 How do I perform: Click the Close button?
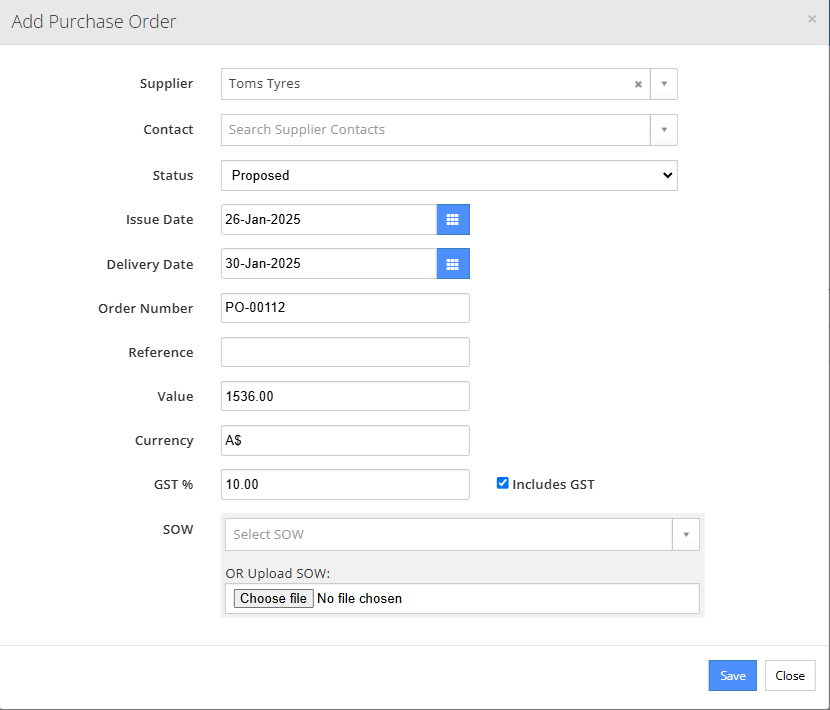coord(789,675)
